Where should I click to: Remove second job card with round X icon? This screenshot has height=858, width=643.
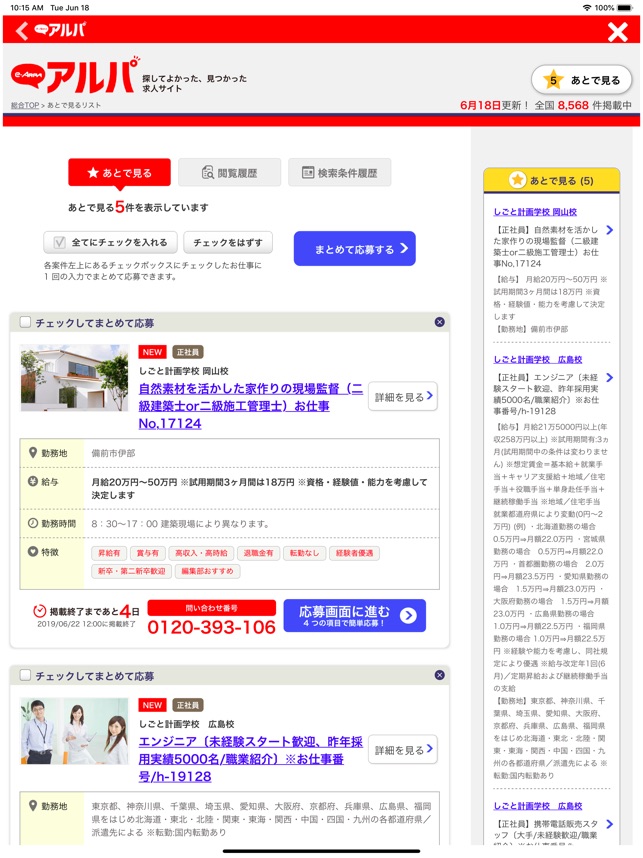click(439, 675)
